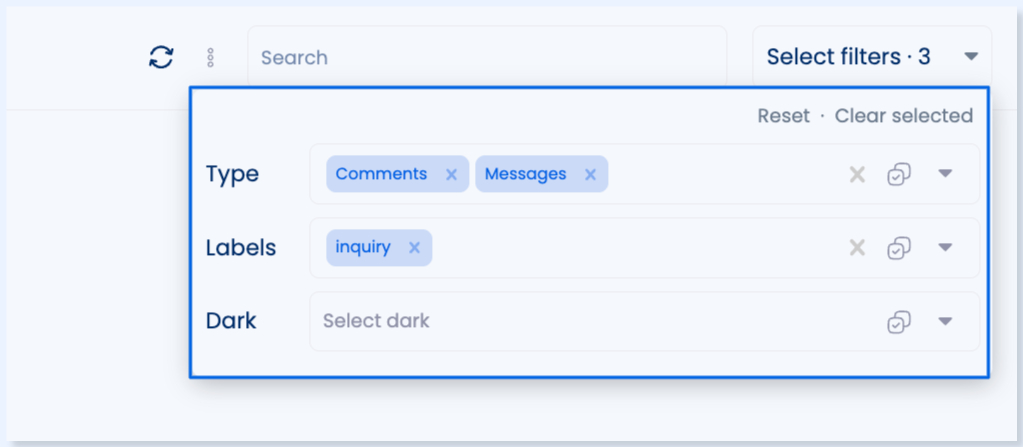Select the inquiry chip label

click(363, 248)
